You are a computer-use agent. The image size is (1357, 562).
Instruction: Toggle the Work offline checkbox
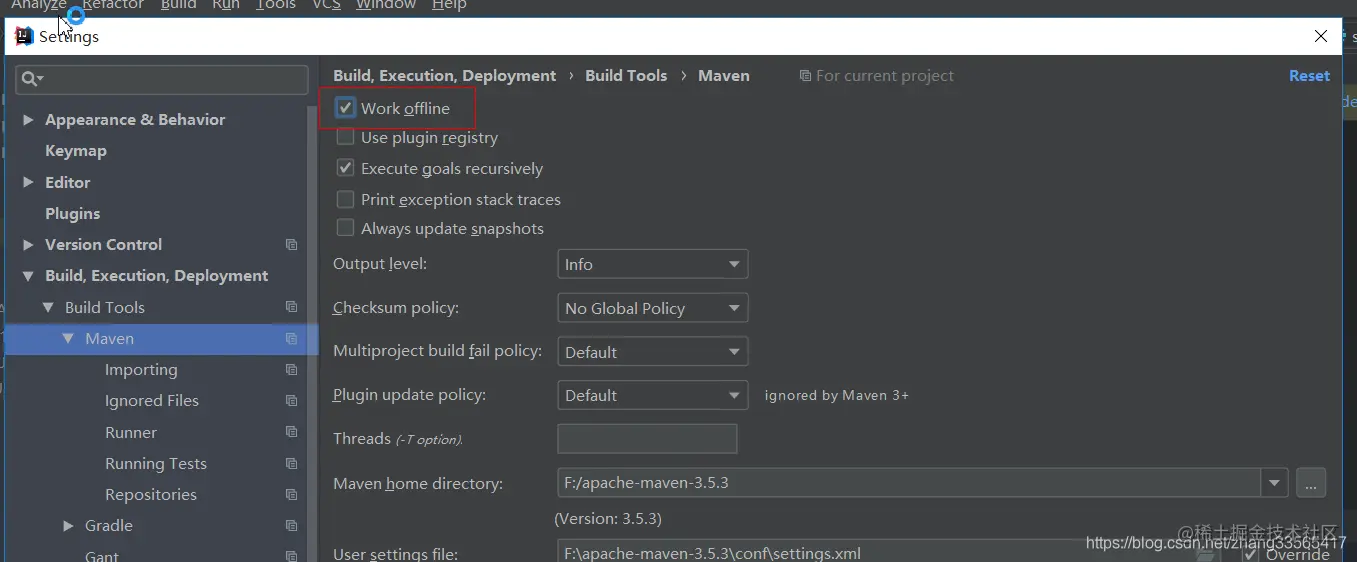[x=345, y=108]
